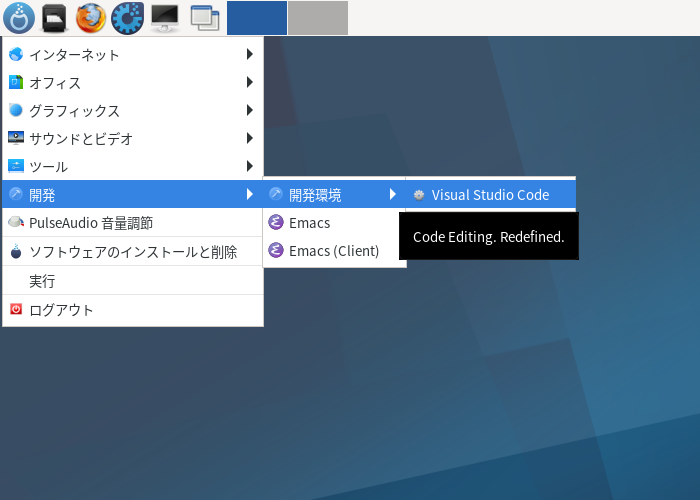The height and width of the screenshot is (500, 700).
Task: Click the Visual Studio Code gear icon
Action: [x=419, y=195]
